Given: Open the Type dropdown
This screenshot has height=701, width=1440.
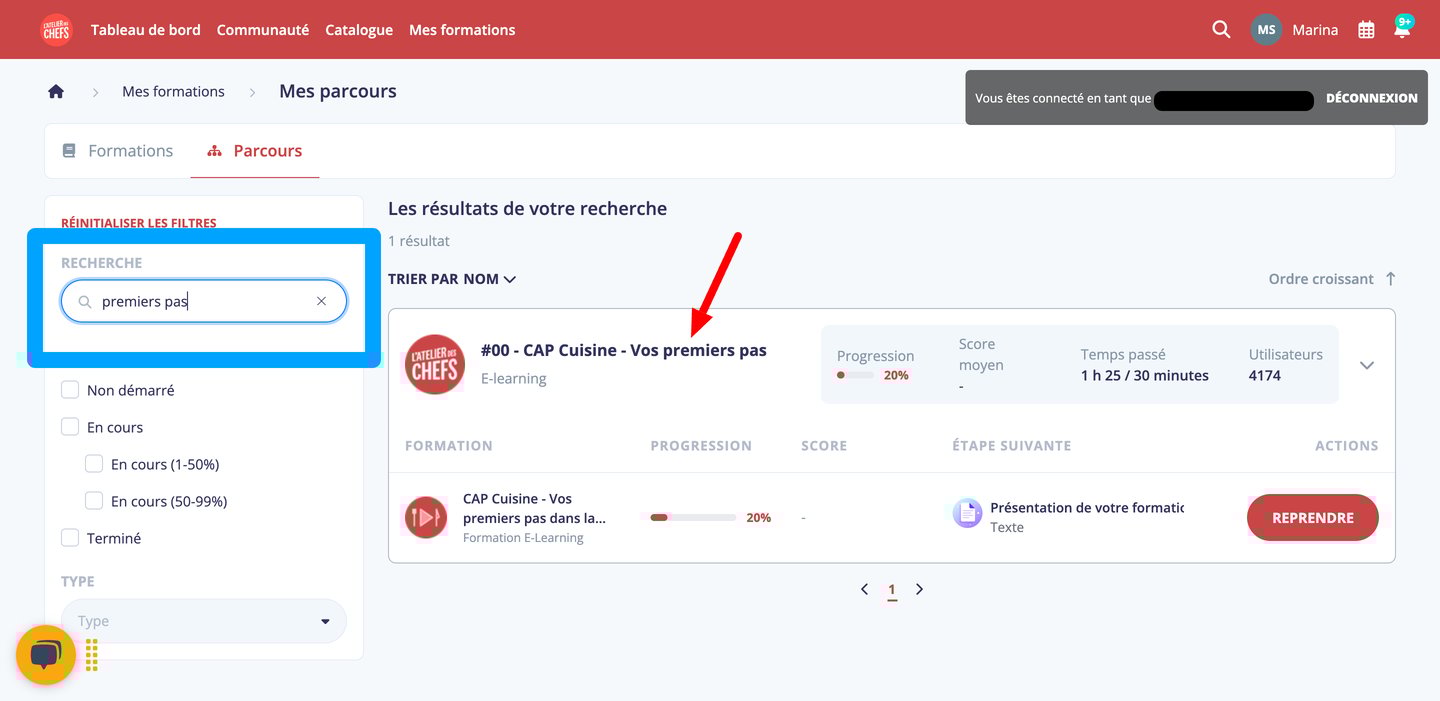Looking at the screenshot, I should (x=204, y=621).
